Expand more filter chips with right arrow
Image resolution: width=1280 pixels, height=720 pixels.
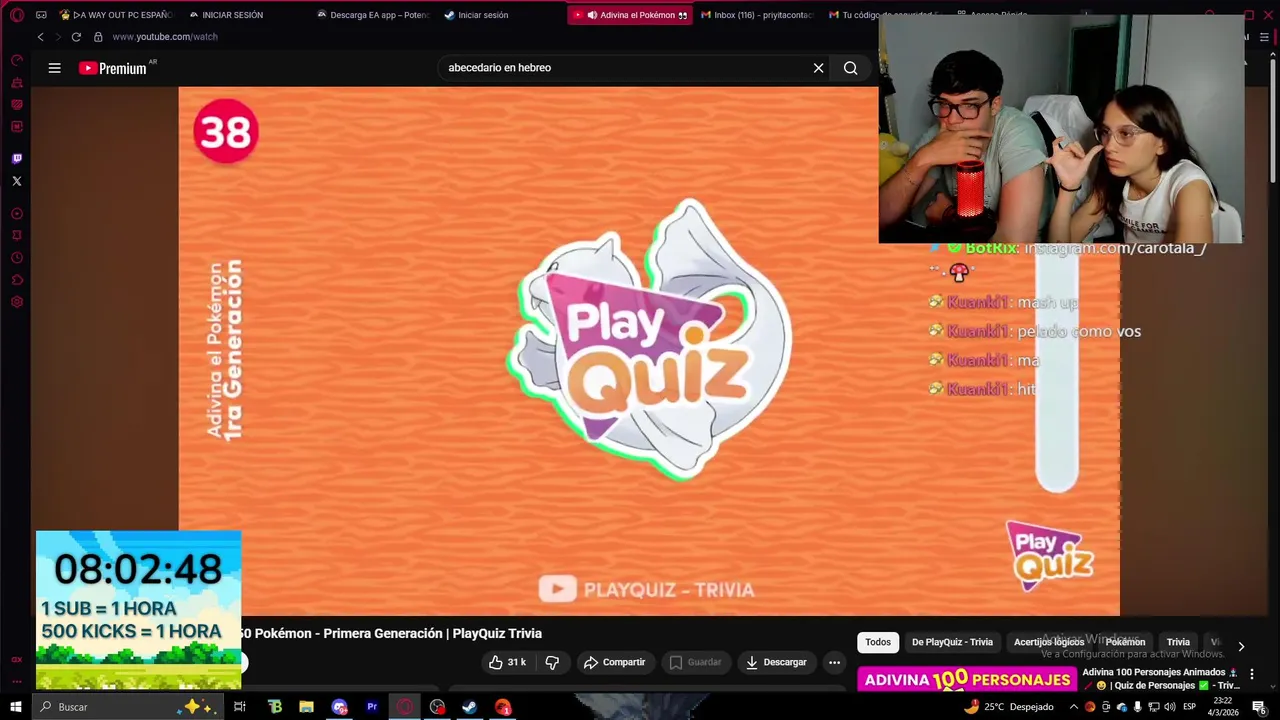point(1241,647)
